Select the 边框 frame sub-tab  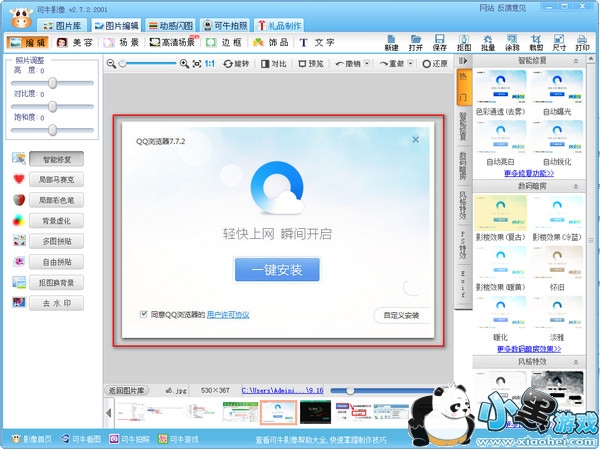click(223, 42)
